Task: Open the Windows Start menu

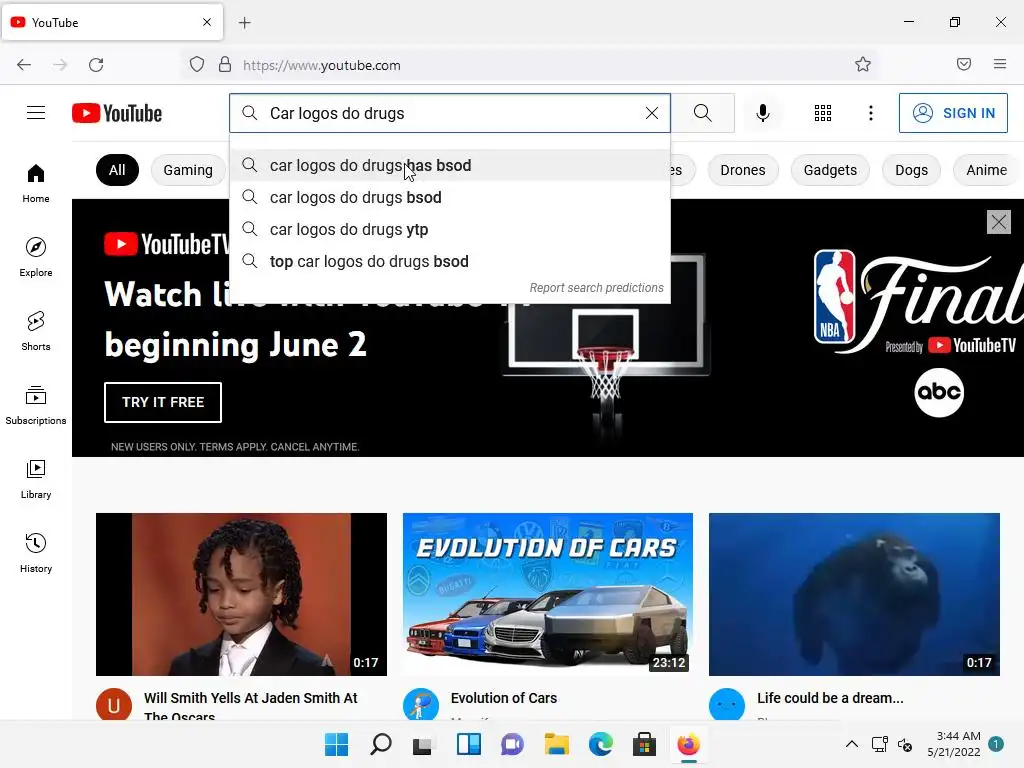Action: click(336, 744)
